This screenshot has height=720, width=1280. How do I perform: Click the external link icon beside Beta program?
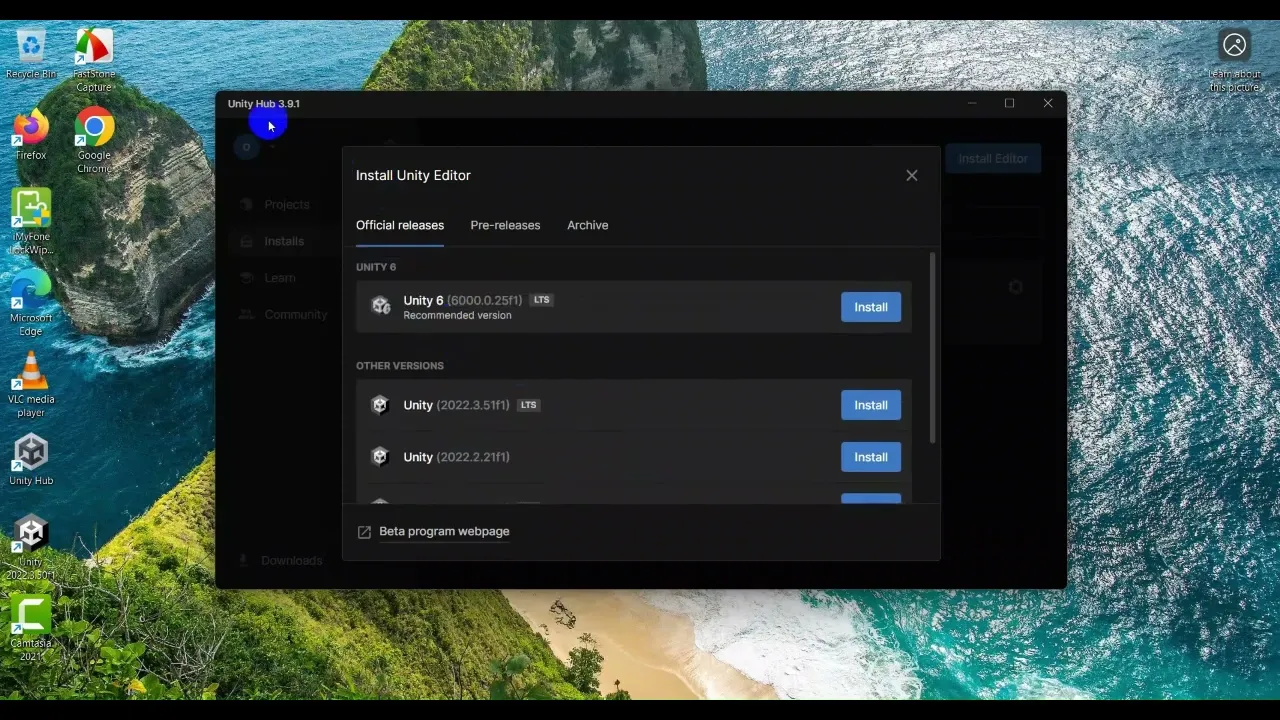pos(364,532)
